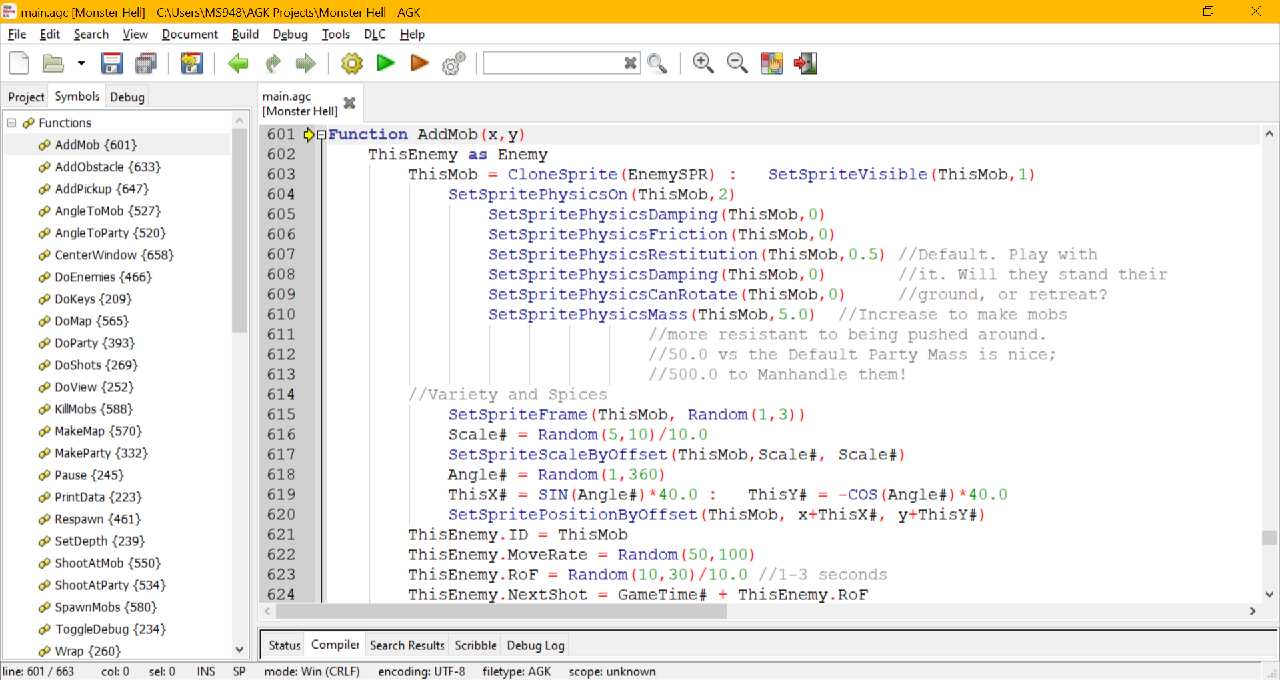Click the green navigate back arrow
The image size is (1280, 680).
[x=238, y=63]
